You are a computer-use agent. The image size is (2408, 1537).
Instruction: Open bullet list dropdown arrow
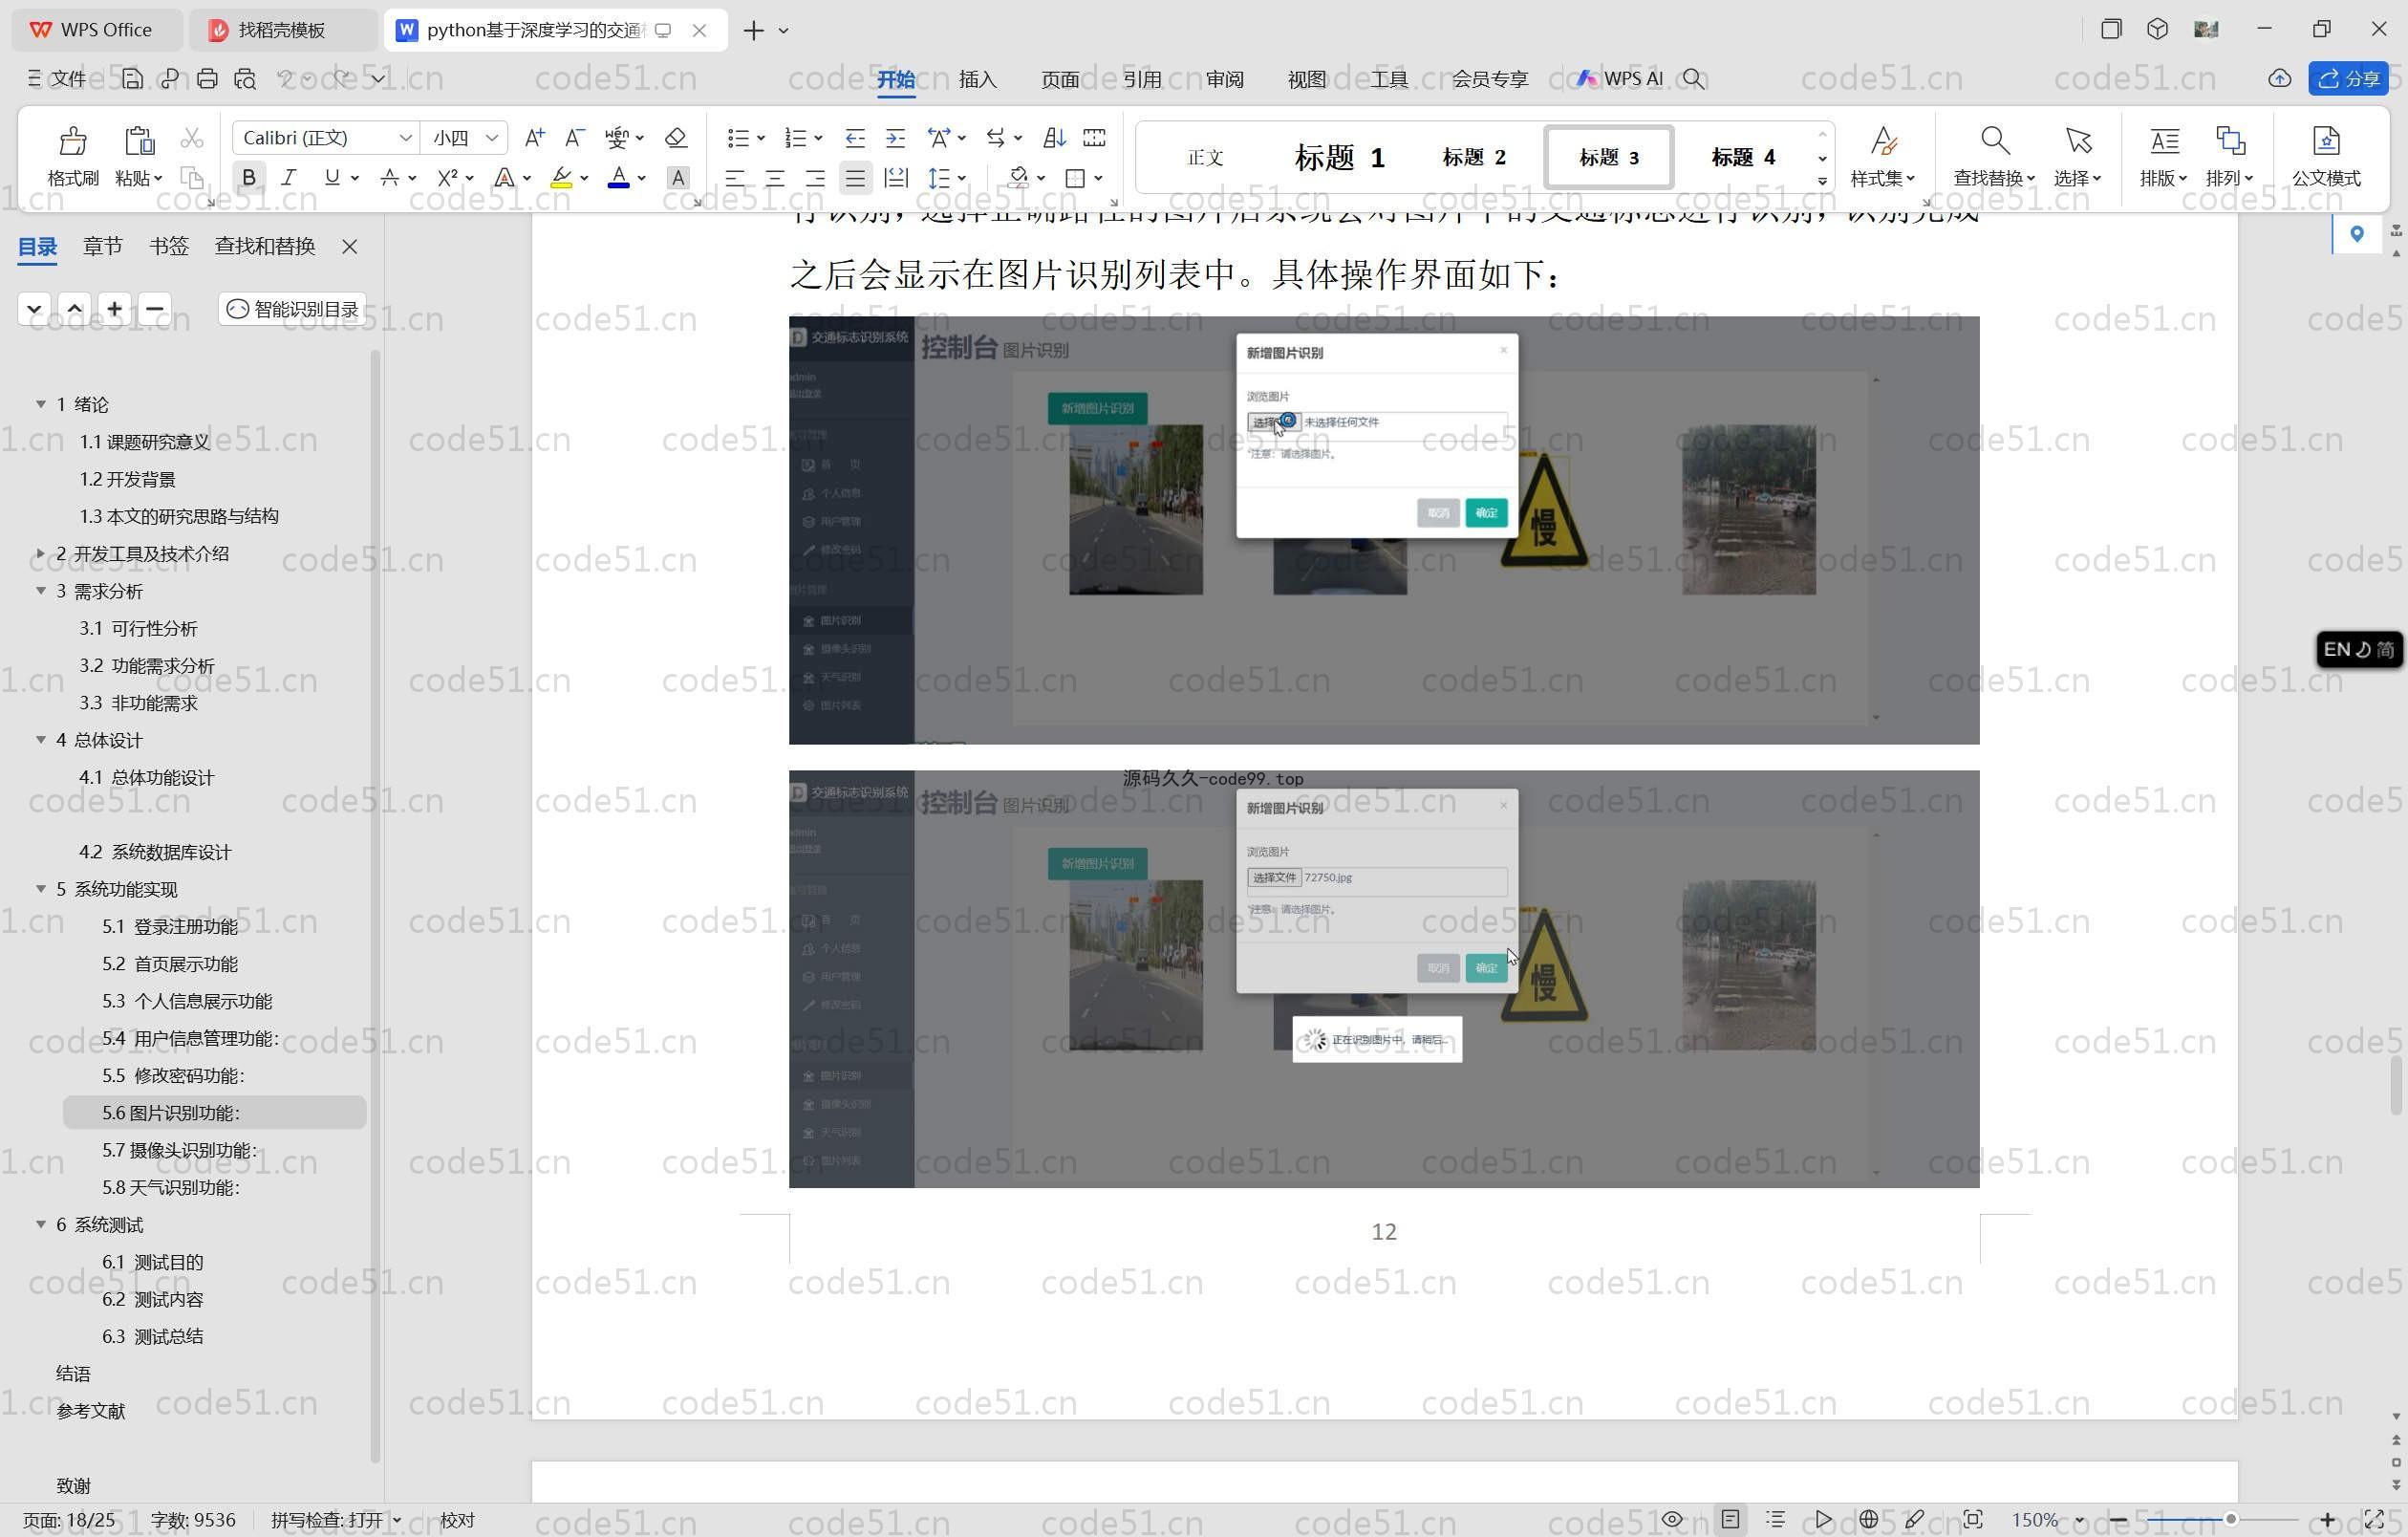coord(760,137)
